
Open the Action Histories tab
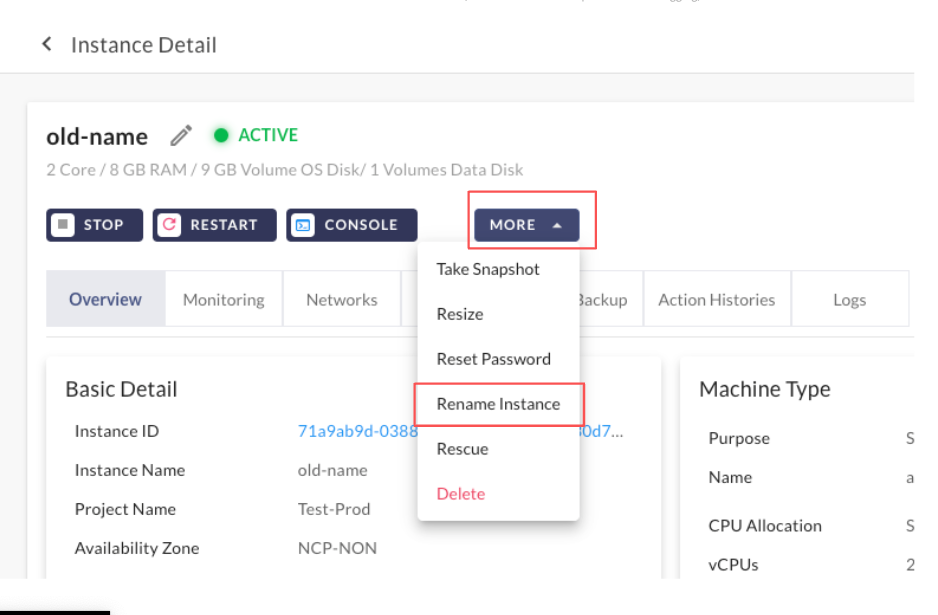pyautogui.click(x=716, y=299)
